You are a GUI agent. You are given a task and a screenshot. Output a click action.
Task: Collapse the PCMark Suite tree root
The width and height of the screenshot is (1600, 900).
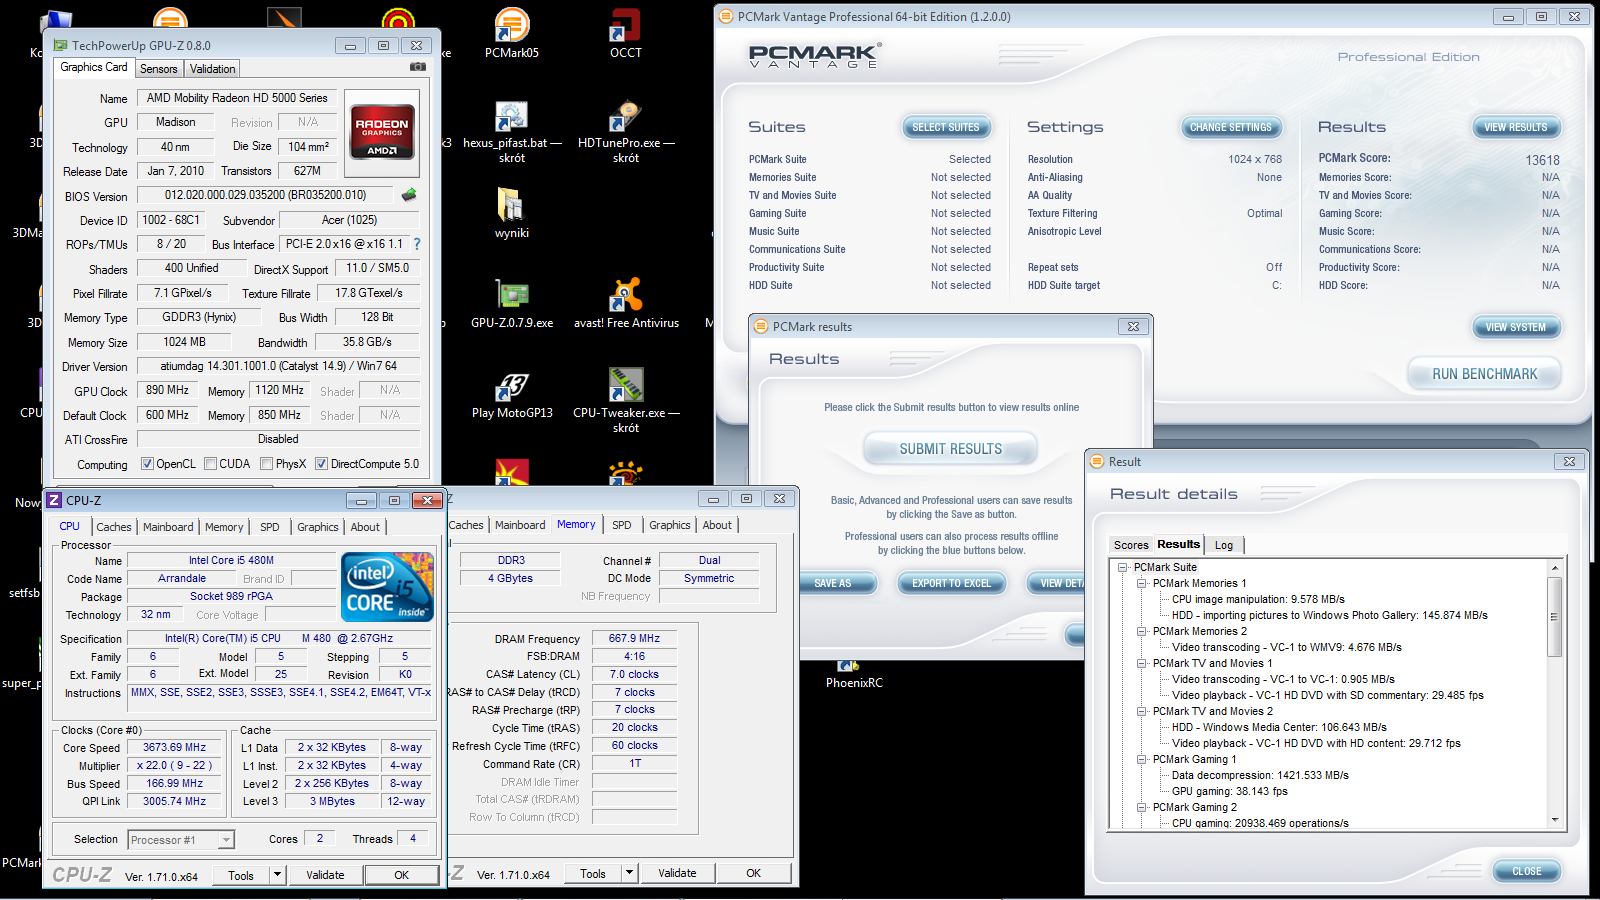pos(1123,567)
